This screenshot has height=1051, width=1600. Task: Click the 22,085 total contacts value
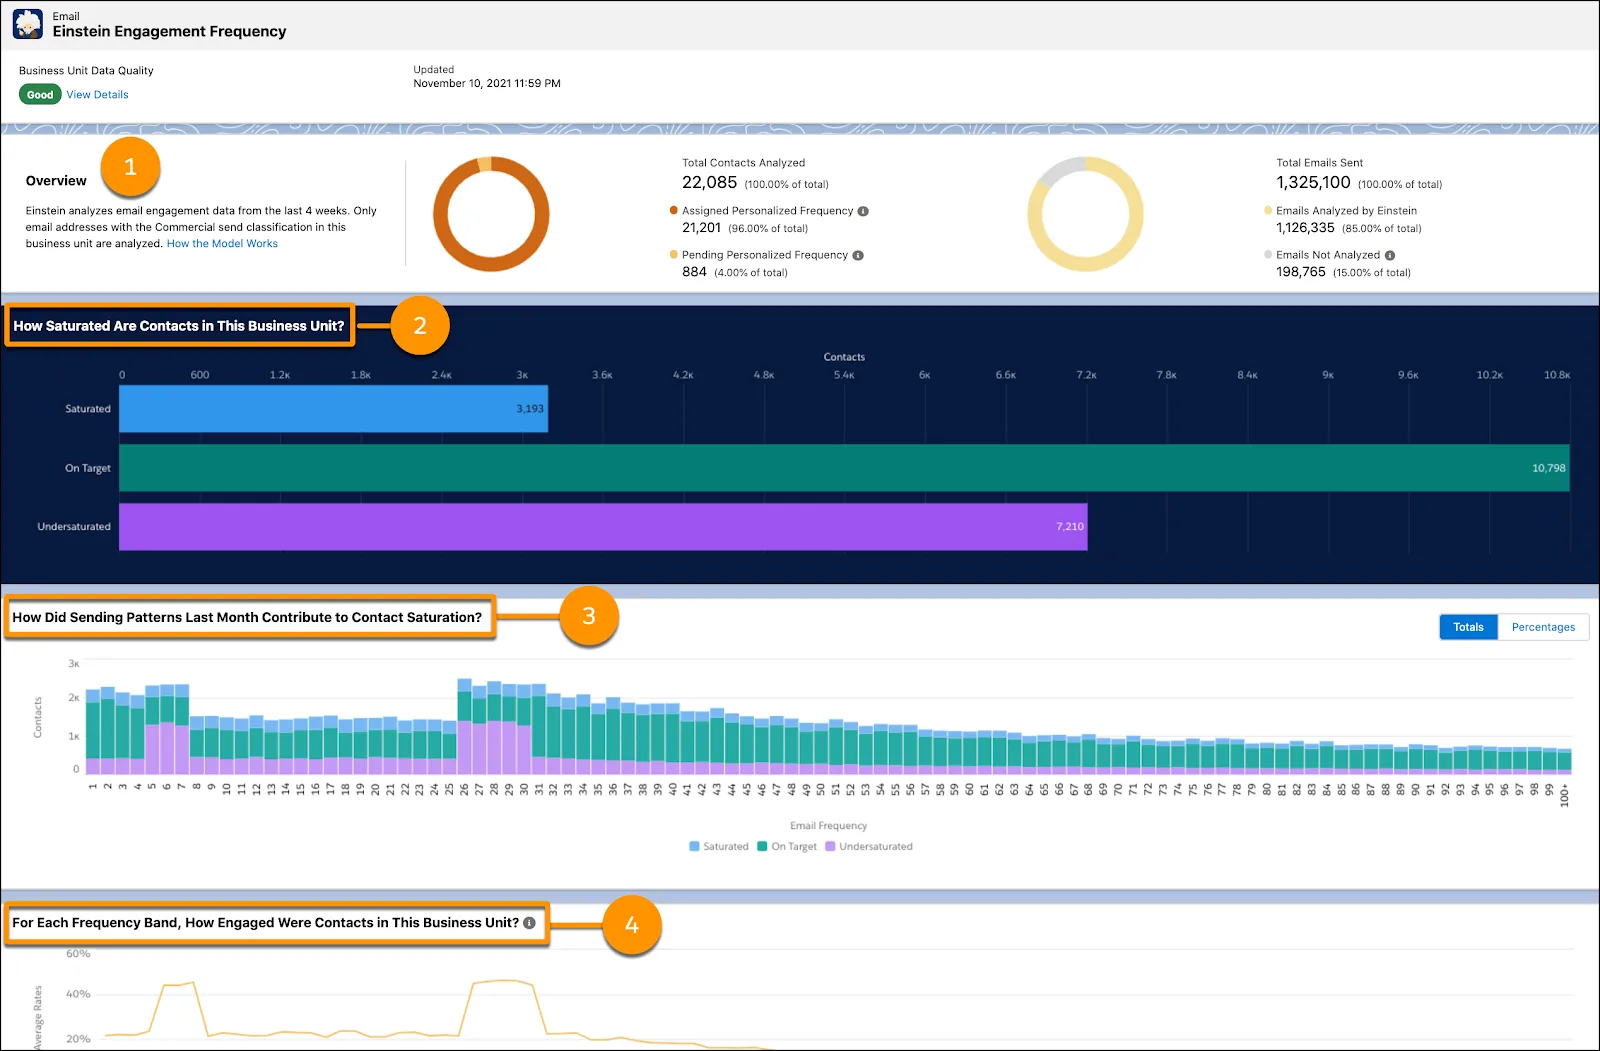[x=709, y=183]
